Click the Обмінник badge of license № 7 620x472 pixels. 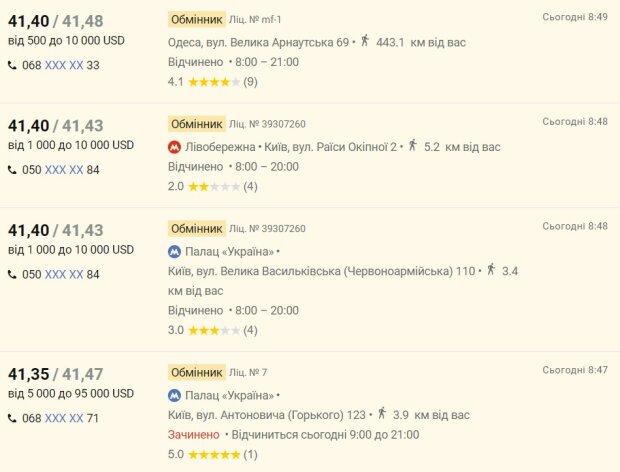pos(197,372)
